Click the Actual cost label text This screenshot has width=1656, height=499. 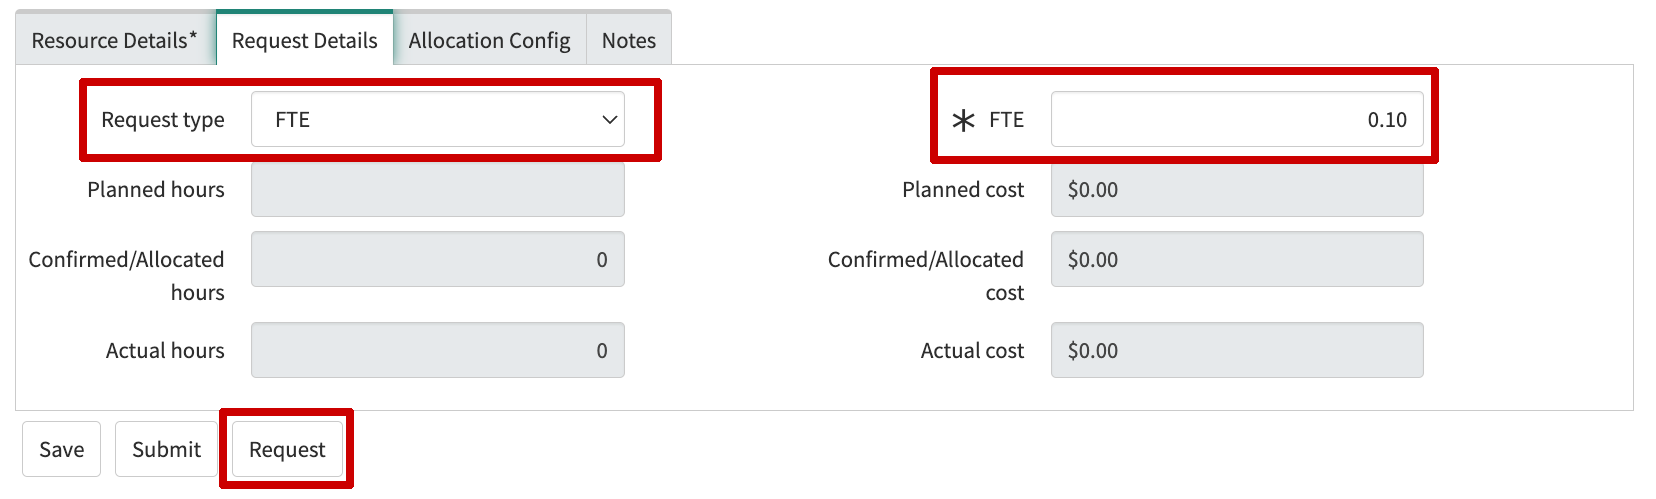972,351
